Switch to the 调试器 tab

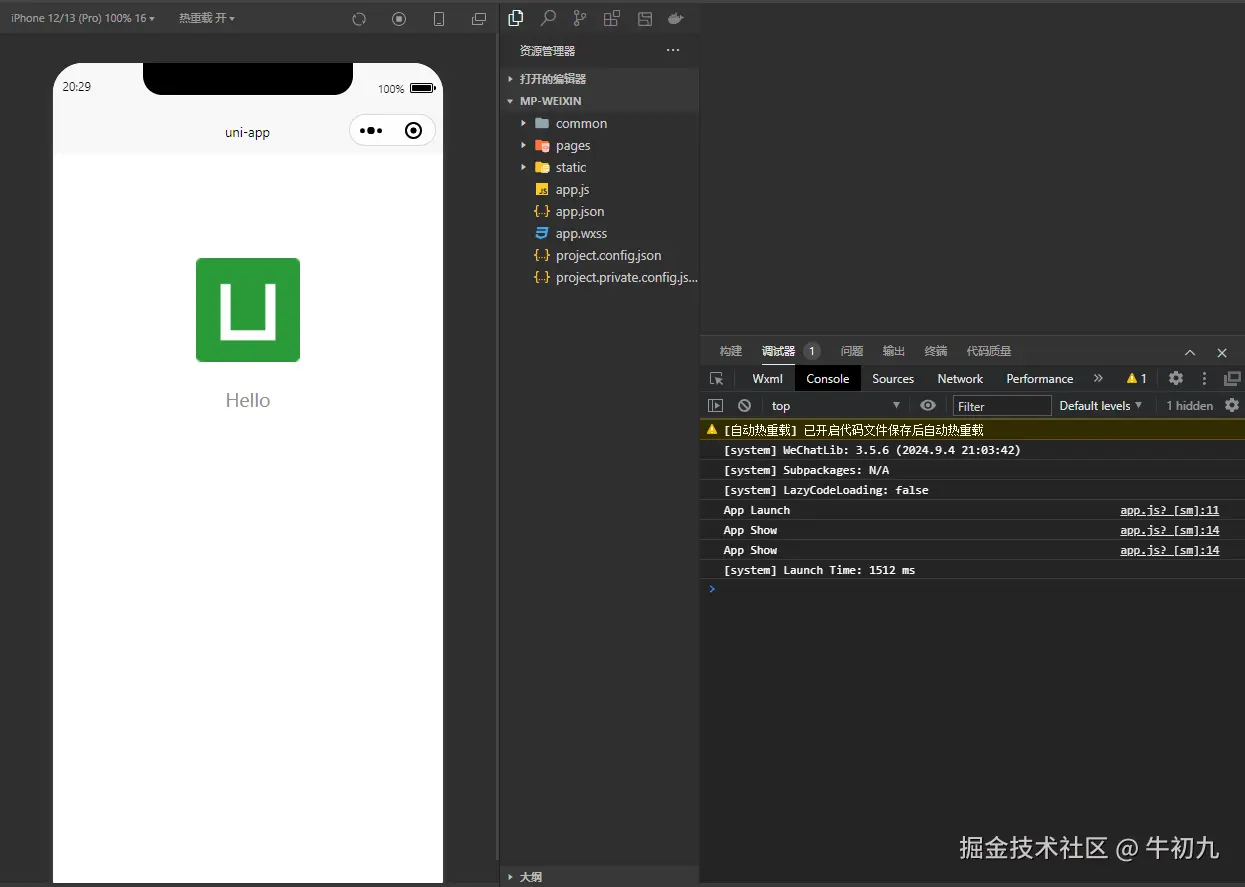pos(778,351)
